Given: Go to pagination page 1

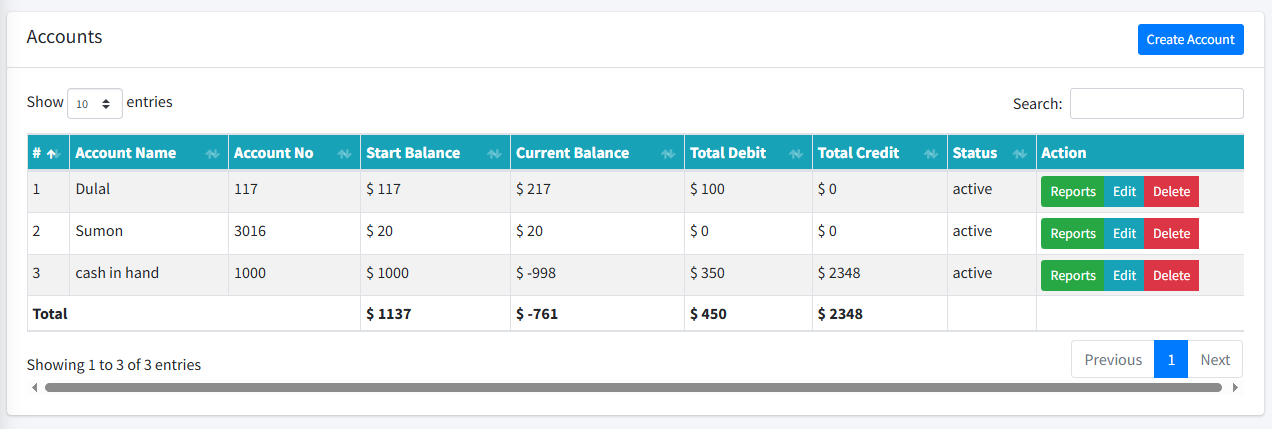Looking at the screenshot, I should tap(1171, 359).
